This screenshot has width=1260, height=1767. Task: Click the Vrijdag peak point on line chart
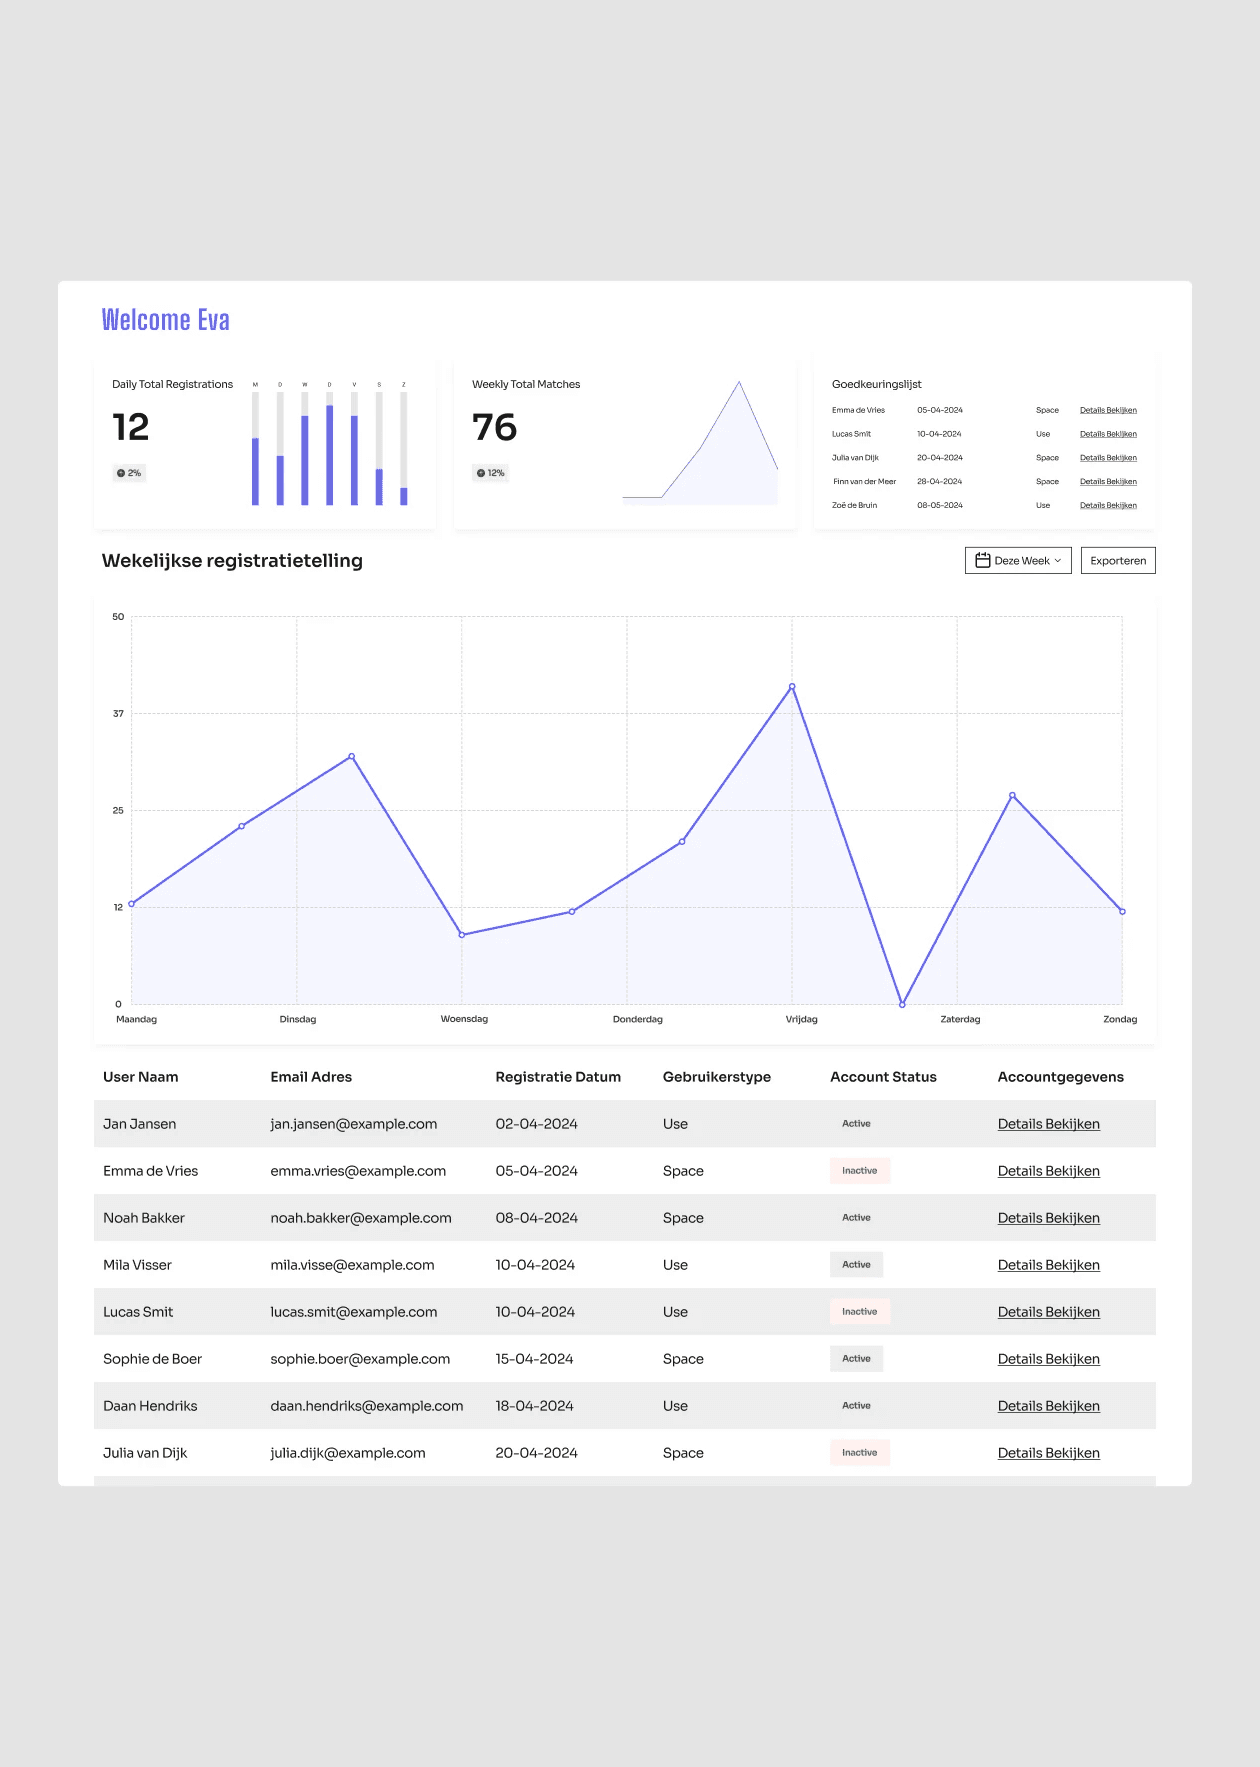792,687
